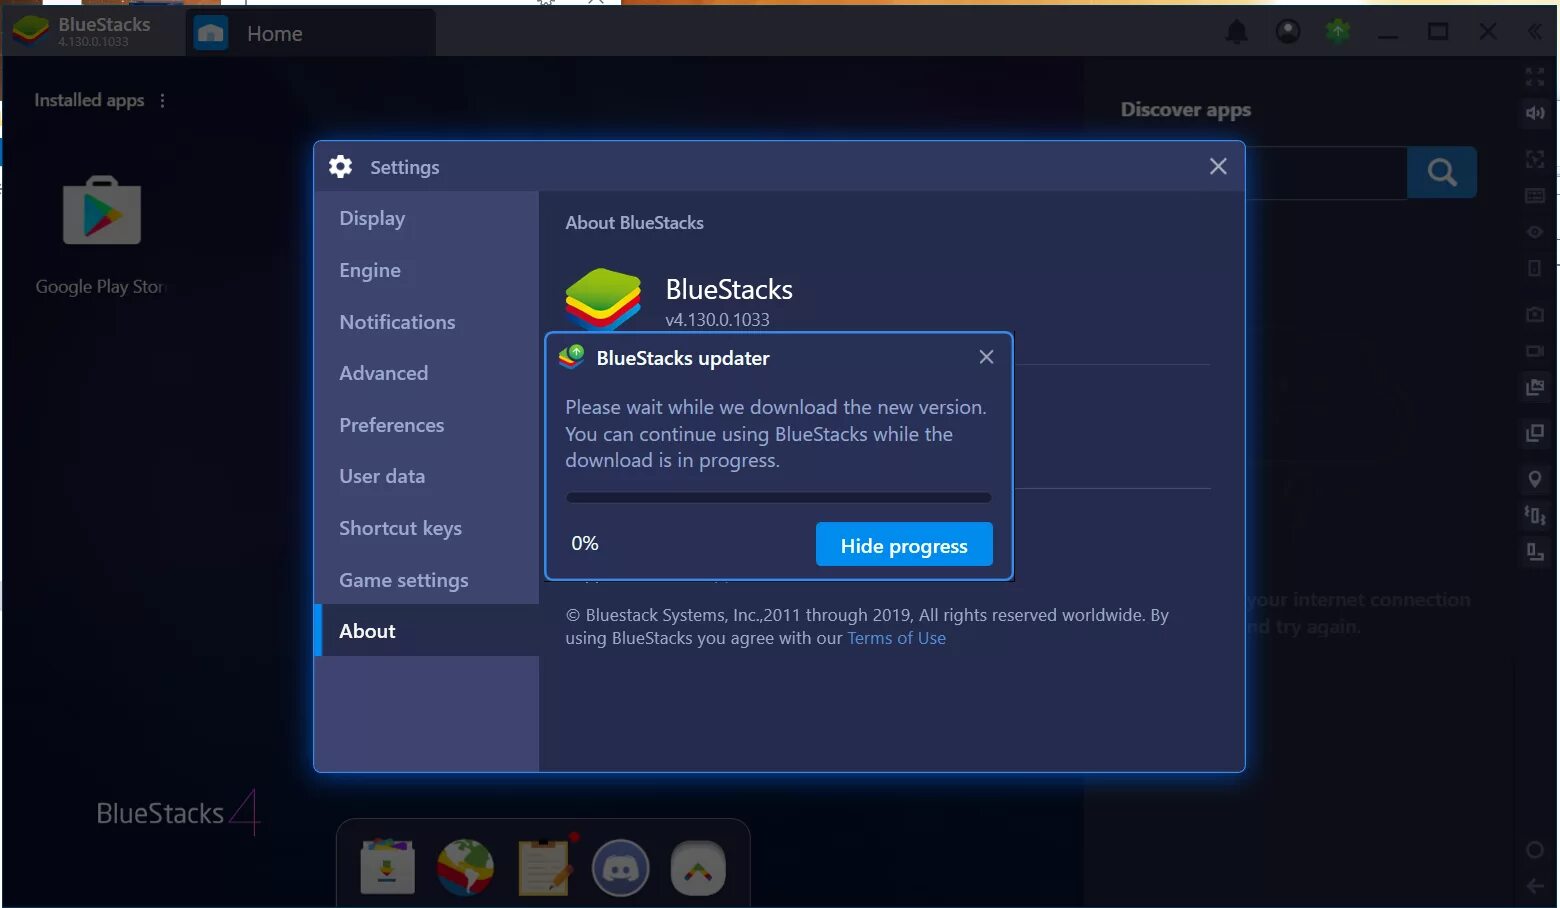Click the search magnifier button in Discover apps
This screenshot has height=908, width=1560.
(1442, 172)
